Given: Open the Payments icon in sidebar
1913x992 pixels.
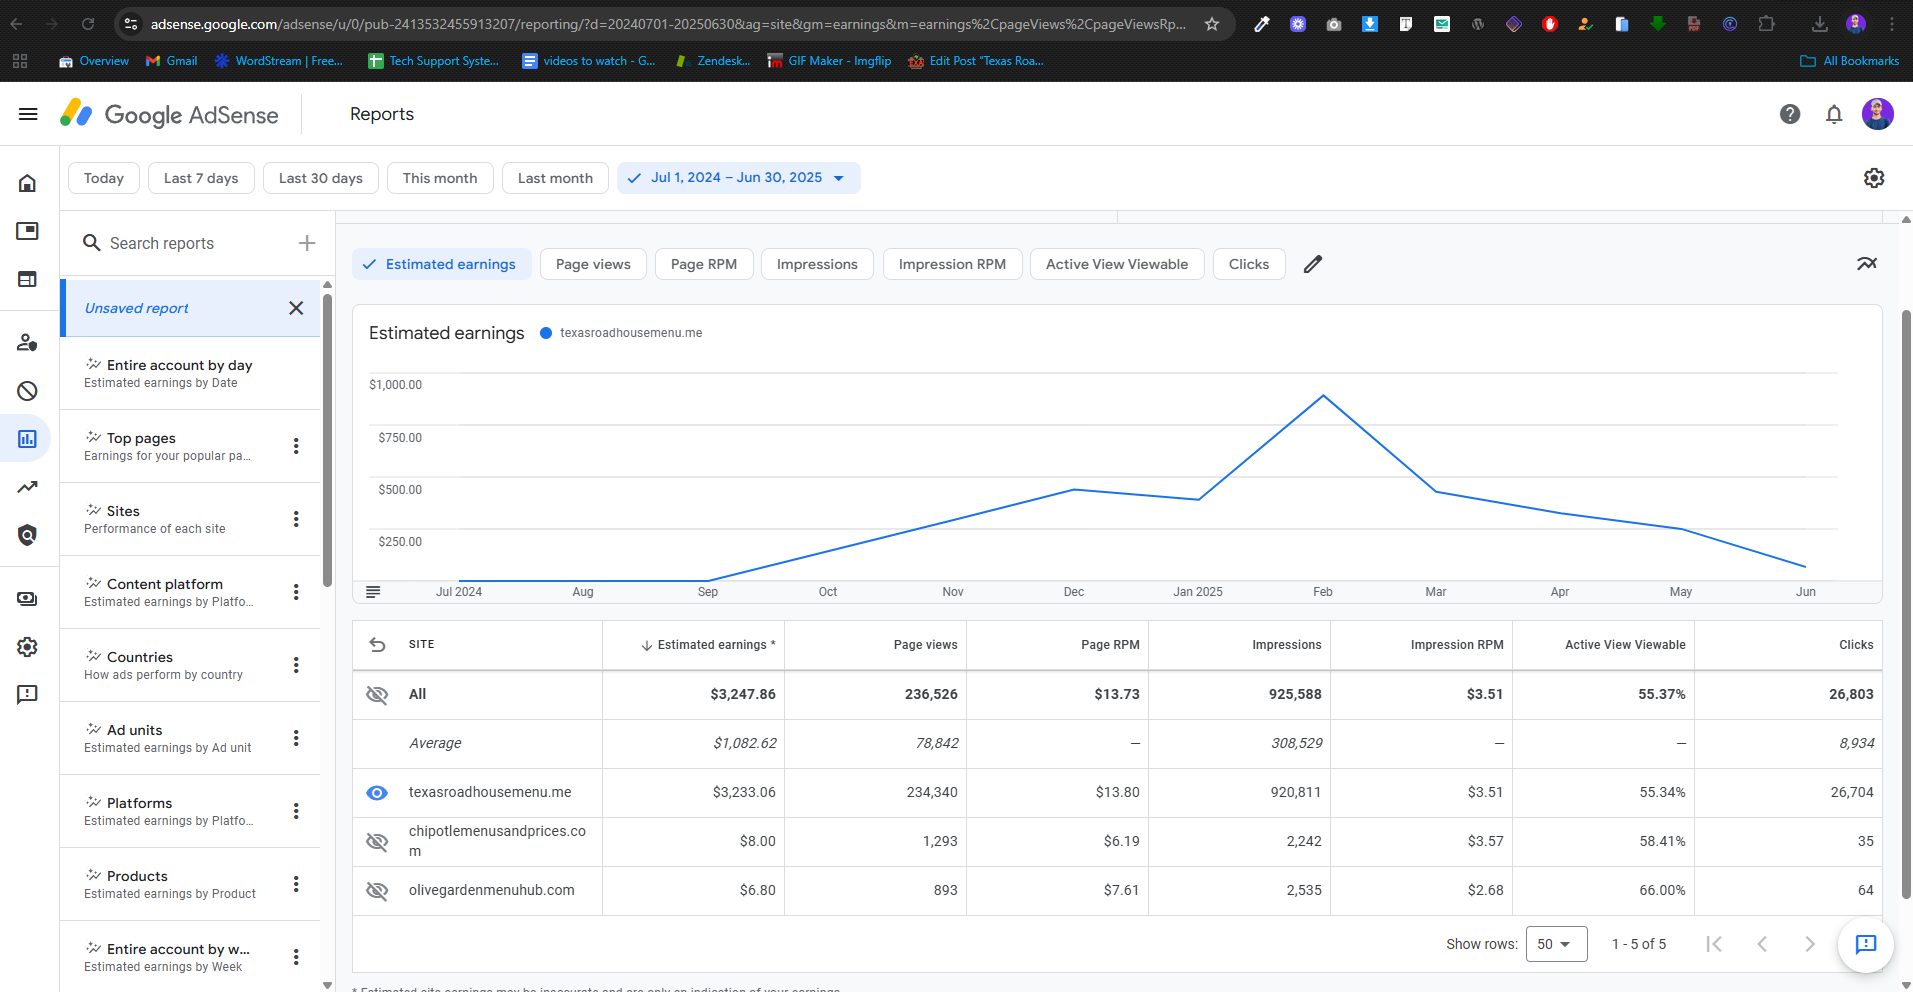Looking at the screenshot, I should [x=27, y=599].
